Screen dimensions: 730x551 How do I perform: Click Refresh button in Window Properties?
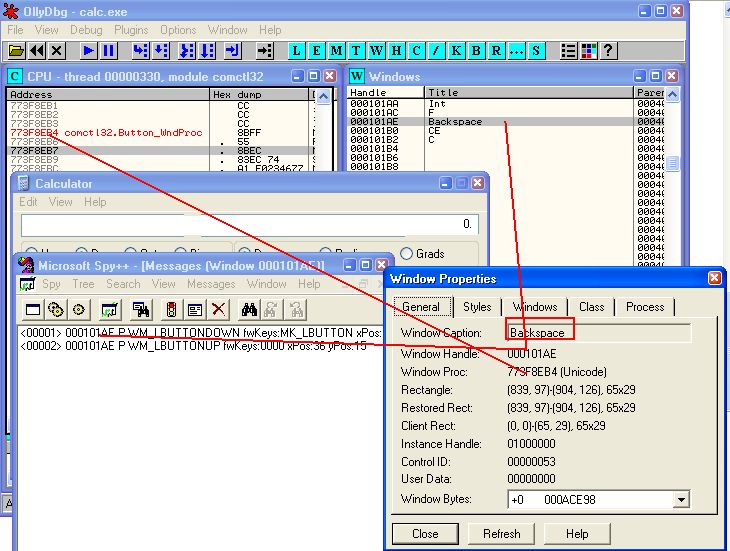tap(501, 533)
